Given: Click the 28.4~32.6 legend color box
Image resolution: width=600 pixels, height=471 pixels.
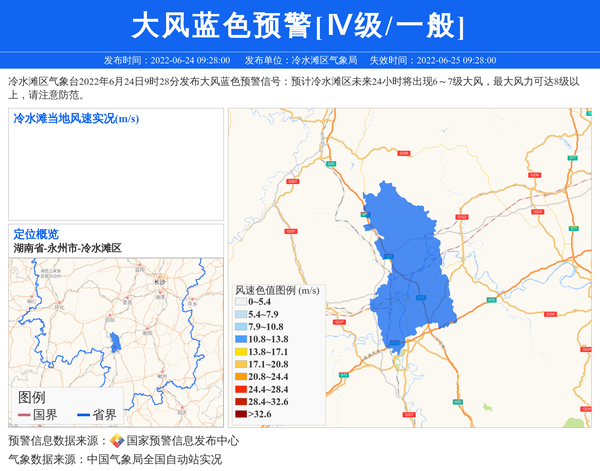Looking at the screenshot, I should coord(240,401).
